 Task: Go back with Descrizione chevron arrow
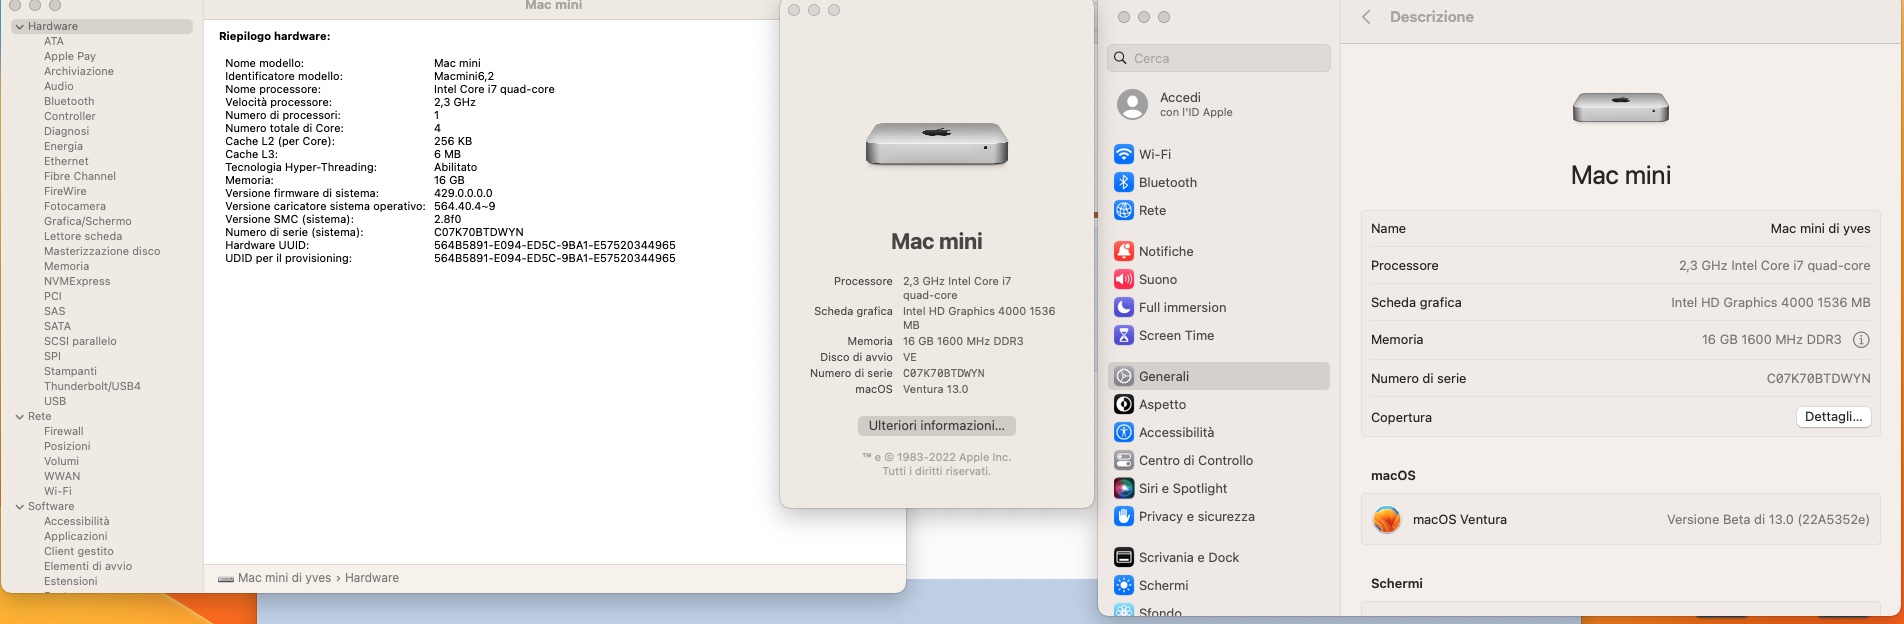coord(1366,17)
